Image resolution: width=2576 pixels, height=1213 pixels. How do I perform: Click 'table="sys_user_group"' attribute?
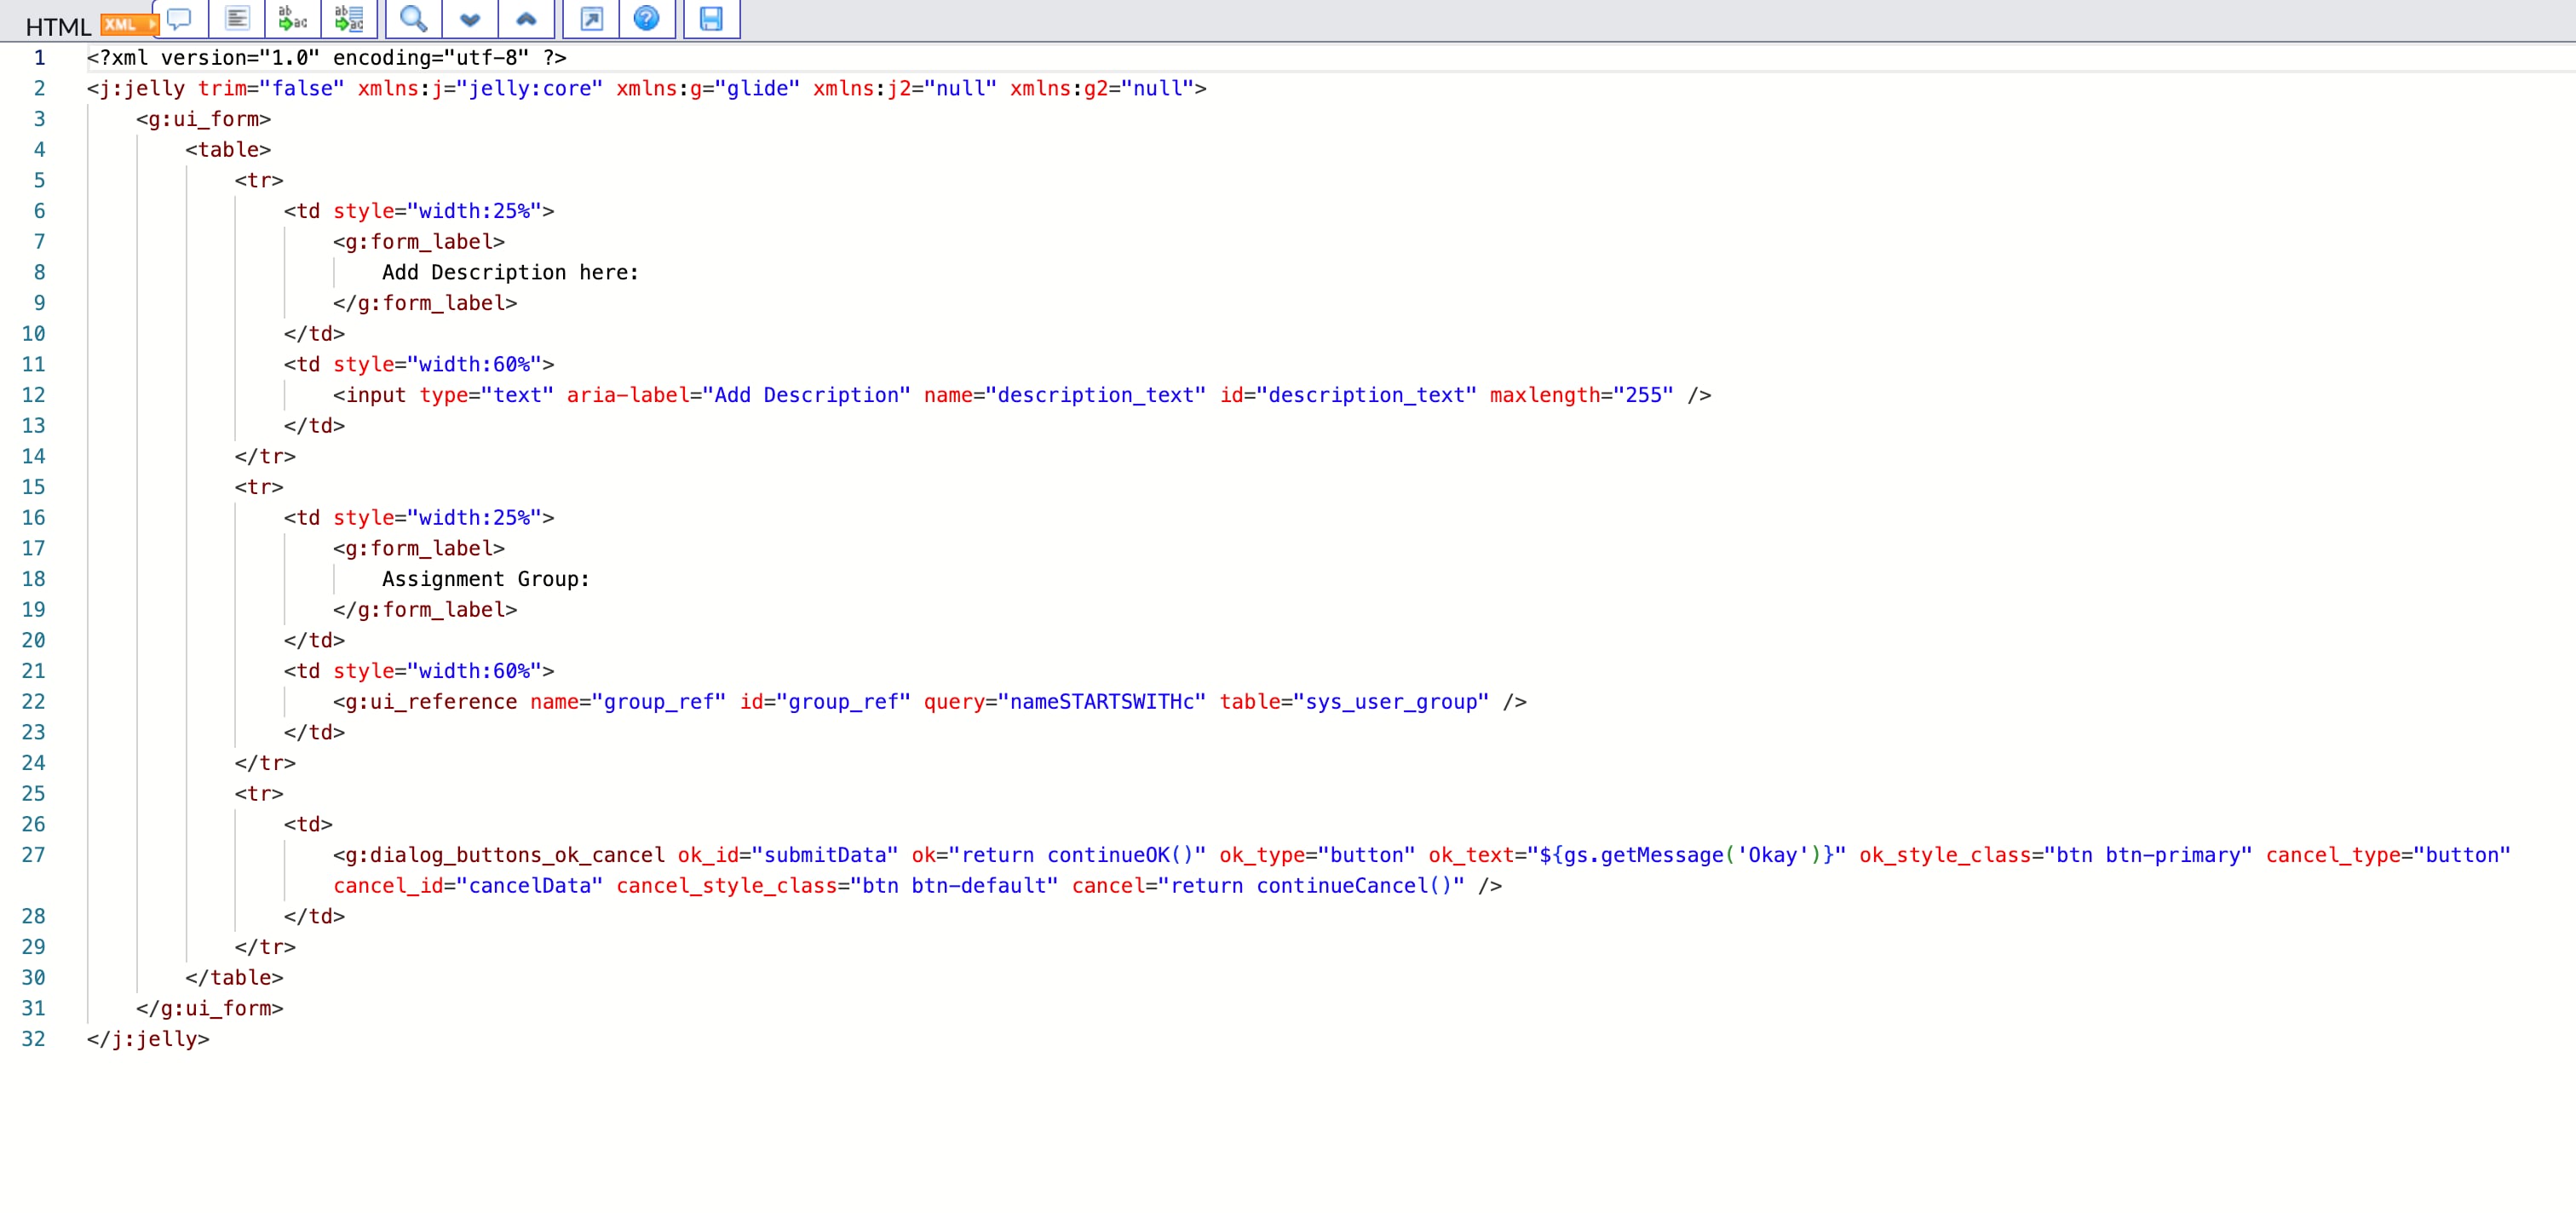point(1354,702)
